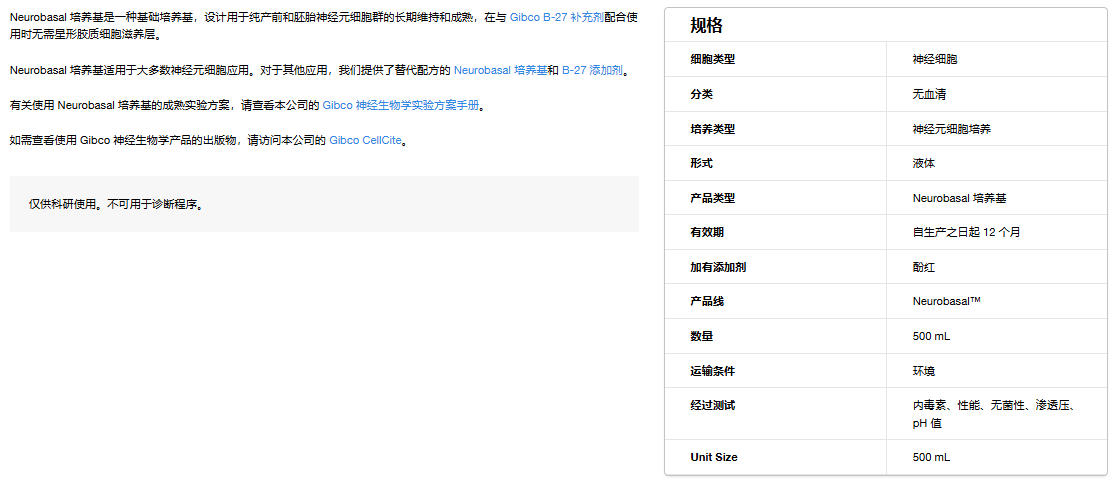Click the 产品类型 row label
The width and height of the screenshot is (1109, 478).
coord(713,198)
